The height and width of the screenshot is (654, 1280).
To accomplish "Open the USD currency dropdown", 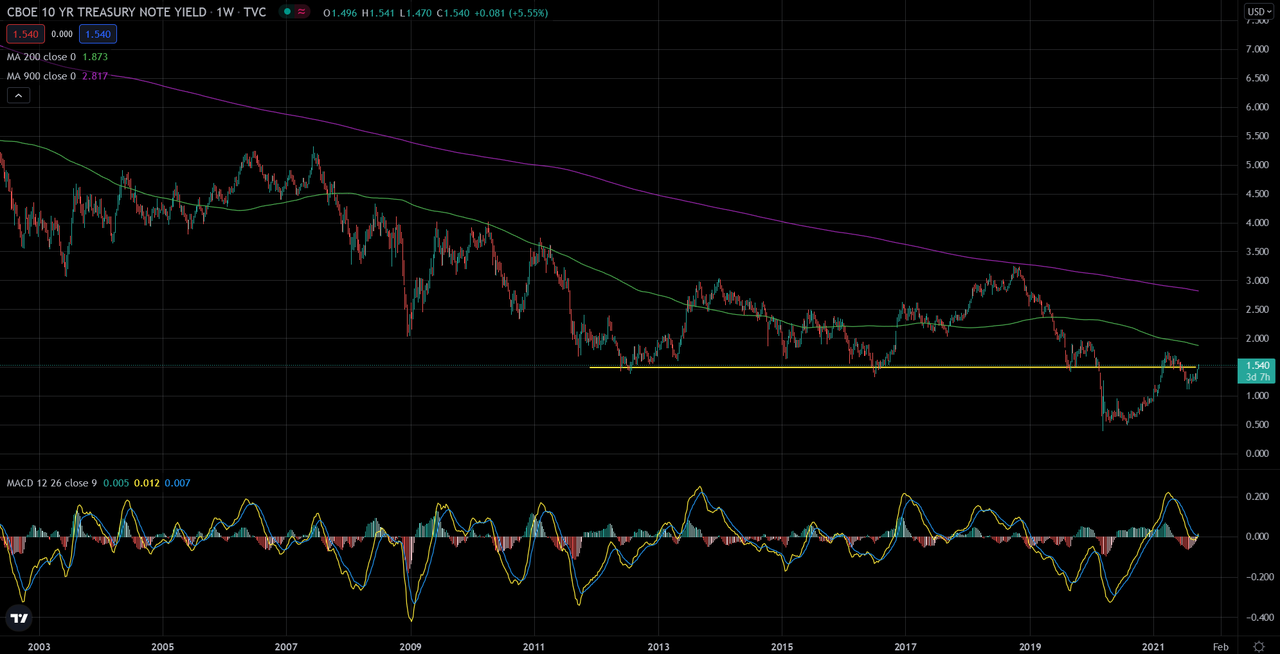I will tap(1257, 12).
